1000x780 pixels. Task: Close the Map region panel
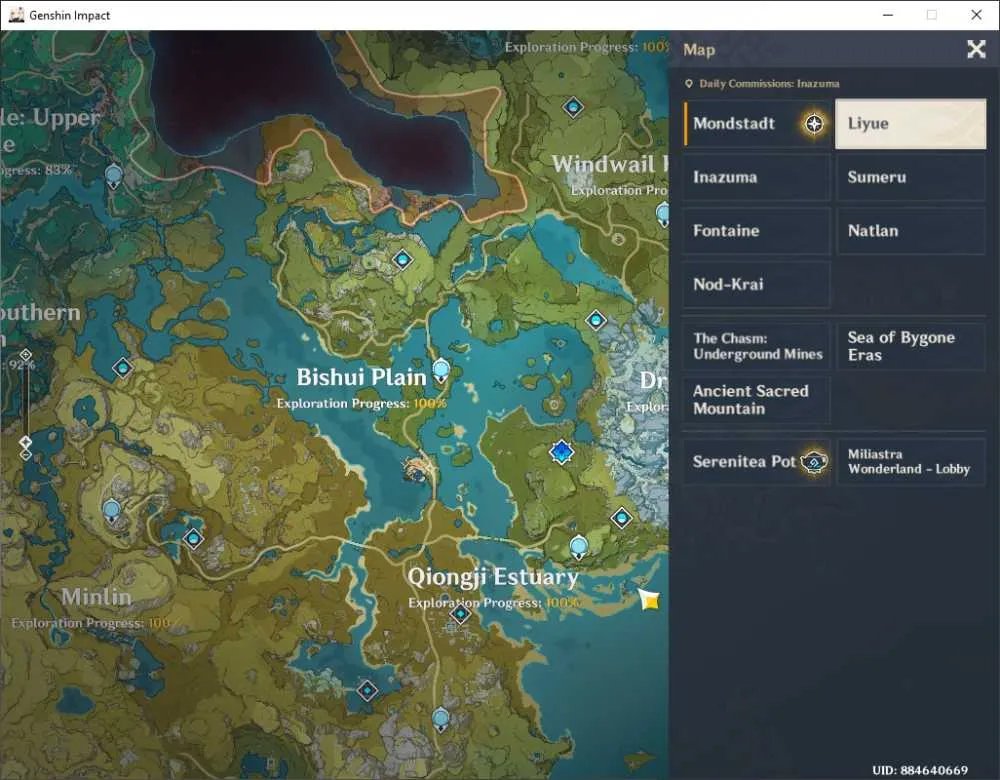(976, 49)
